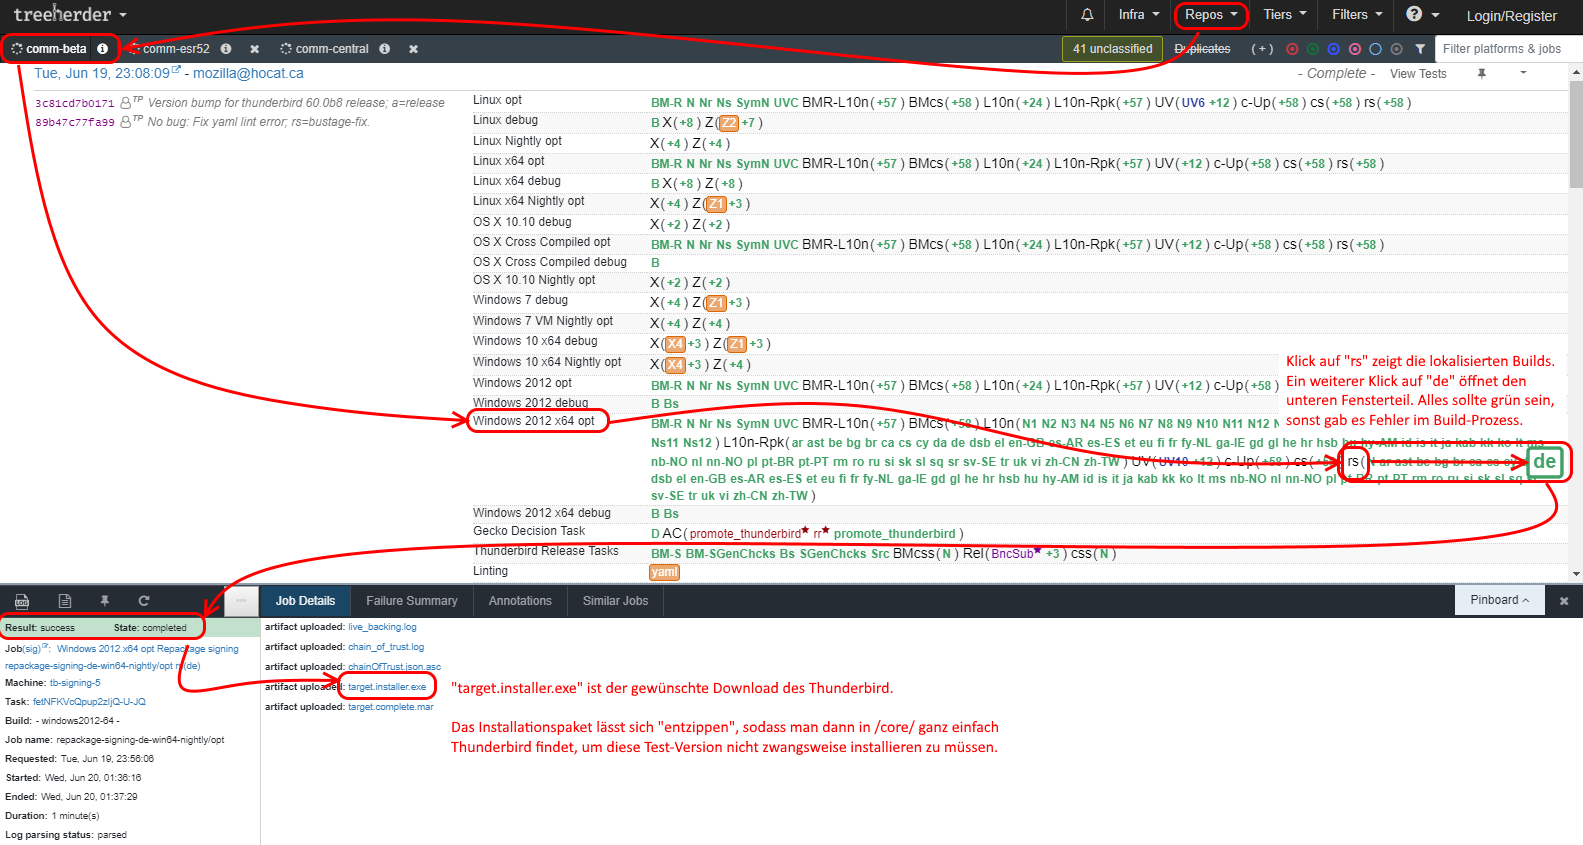Download target.installer.exe artifact

pos(387,687)
